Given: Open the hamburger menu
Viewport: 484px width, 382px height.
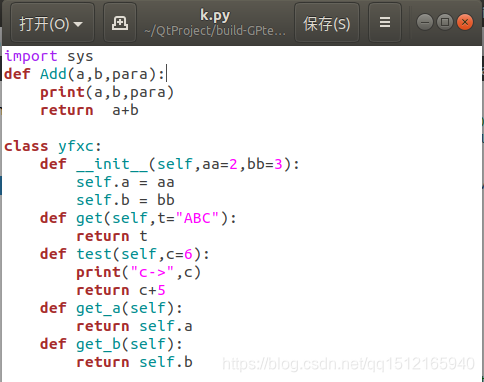Looking at the screenshot, I should click(x=385, y=23).
